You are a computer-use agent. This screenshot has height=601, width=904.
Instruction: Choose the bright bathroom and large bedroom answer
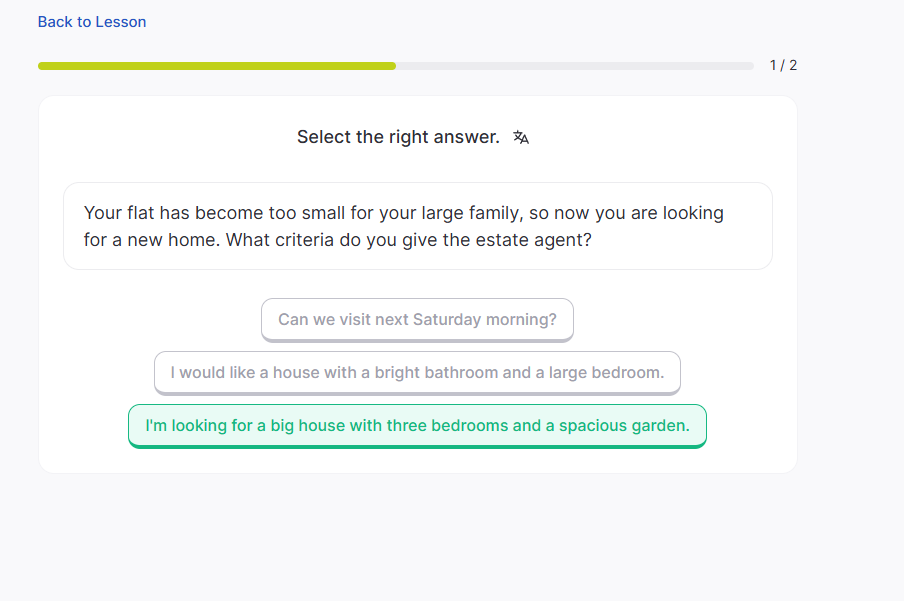[417, 373]
